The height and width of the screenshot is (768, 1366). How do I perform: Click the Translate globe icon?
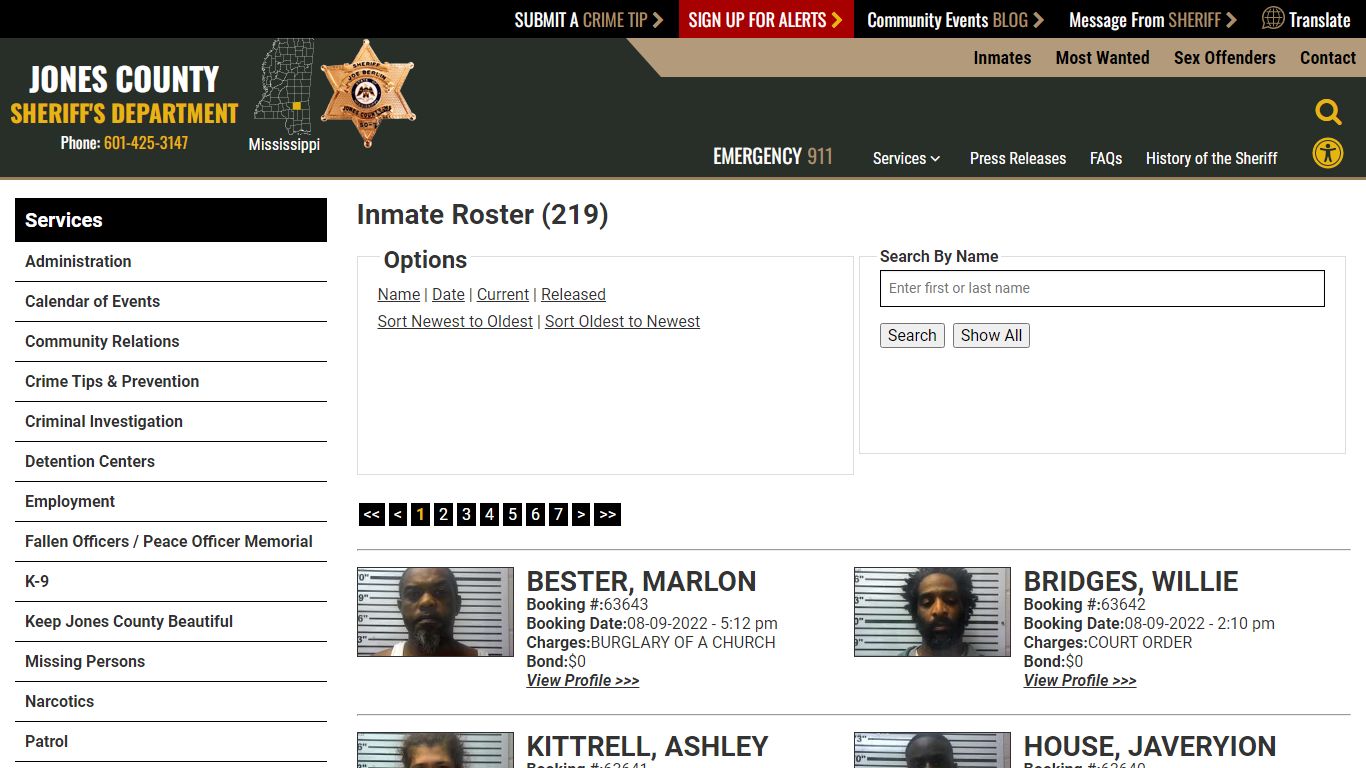(x=1273, y=18)
